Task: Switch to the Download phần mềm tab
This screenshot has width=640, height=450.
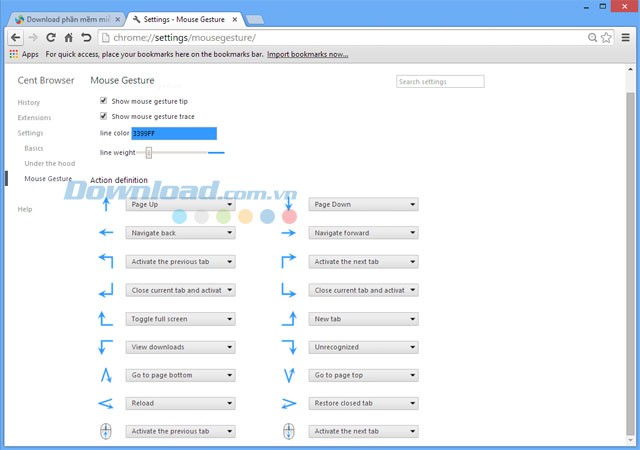Action: point(67,19)
